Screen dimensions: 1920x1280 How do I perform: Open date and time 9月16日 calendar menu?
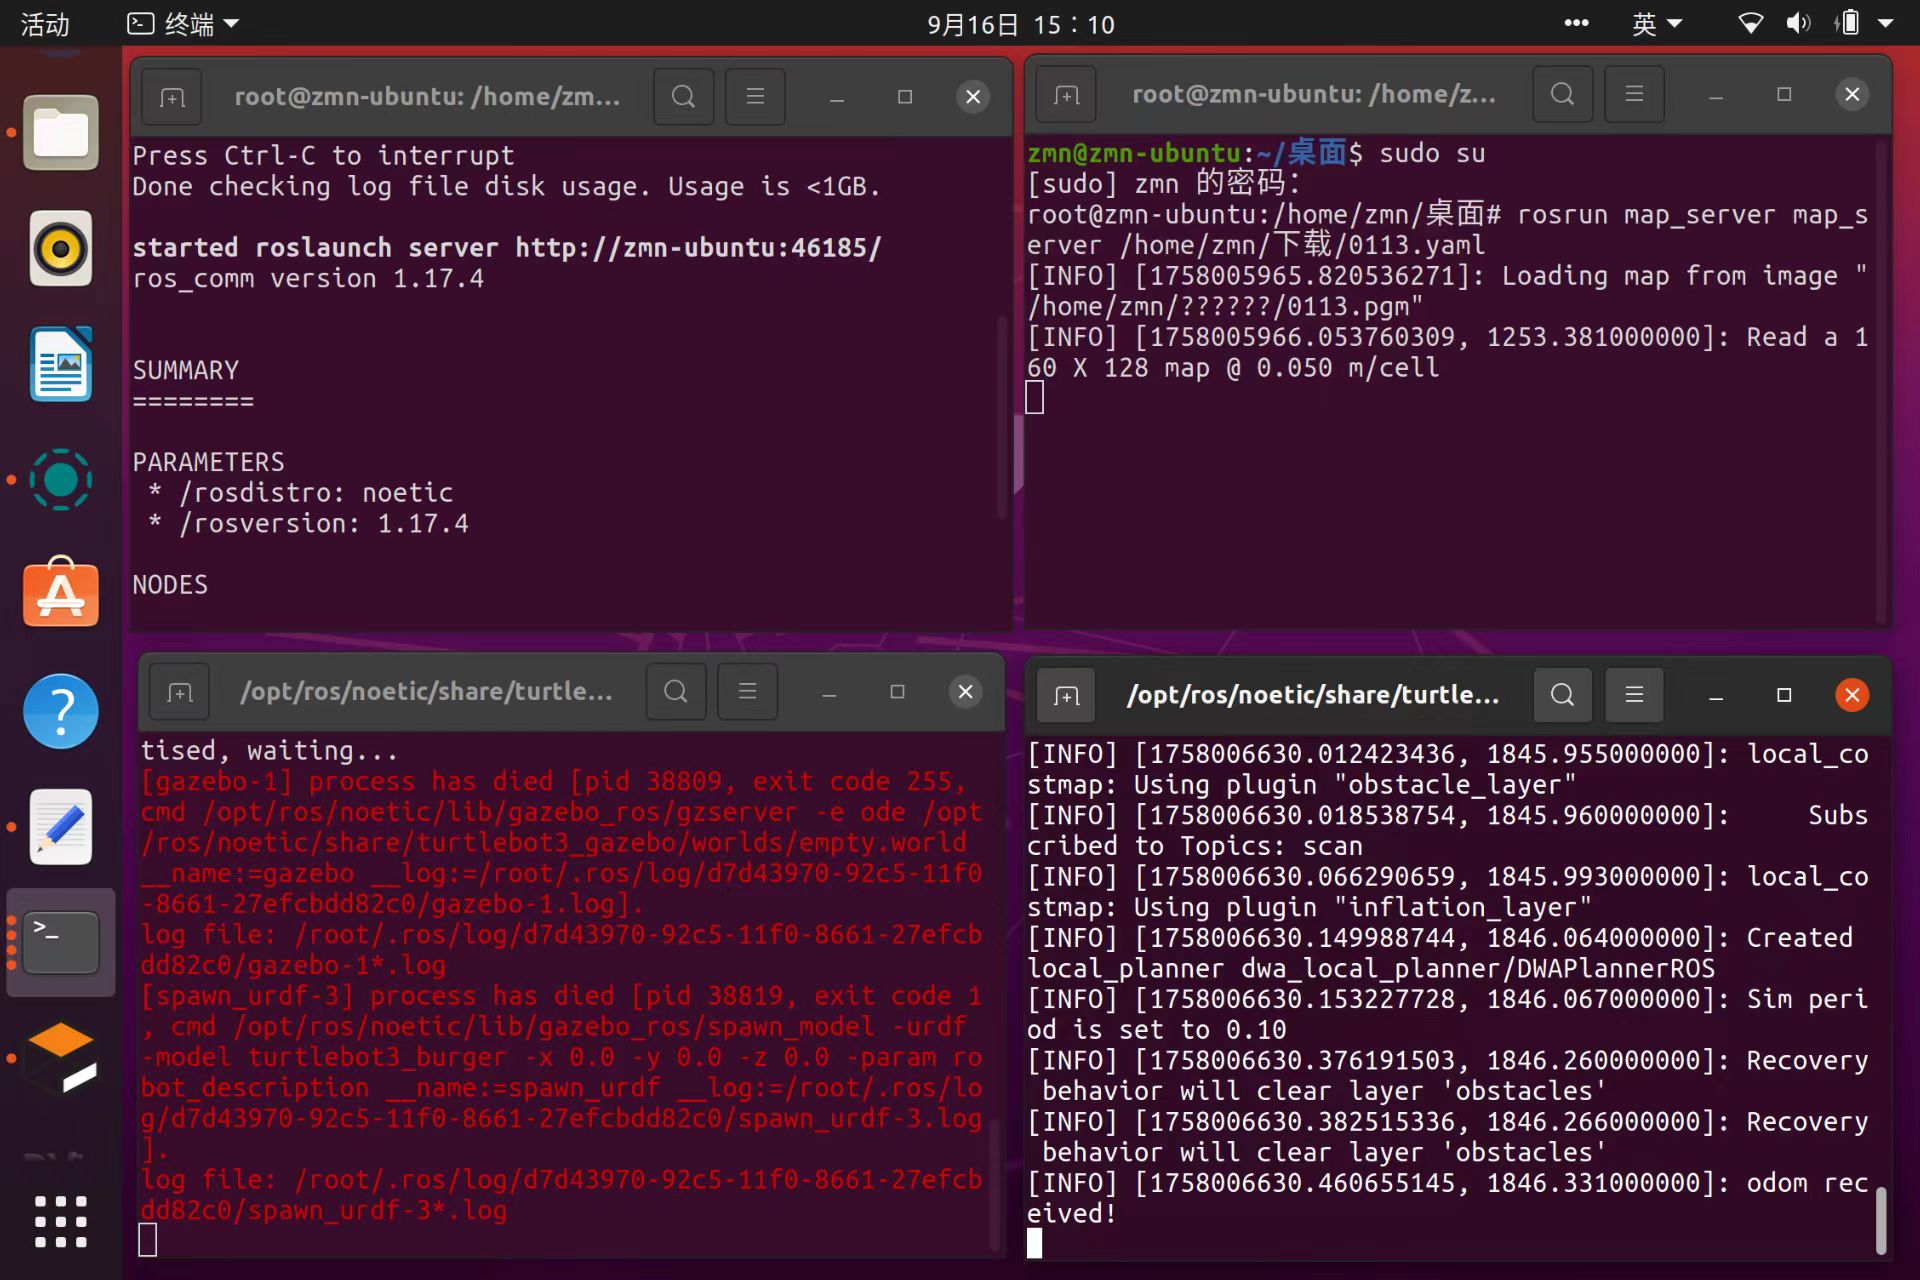[x=1020, y=23]
